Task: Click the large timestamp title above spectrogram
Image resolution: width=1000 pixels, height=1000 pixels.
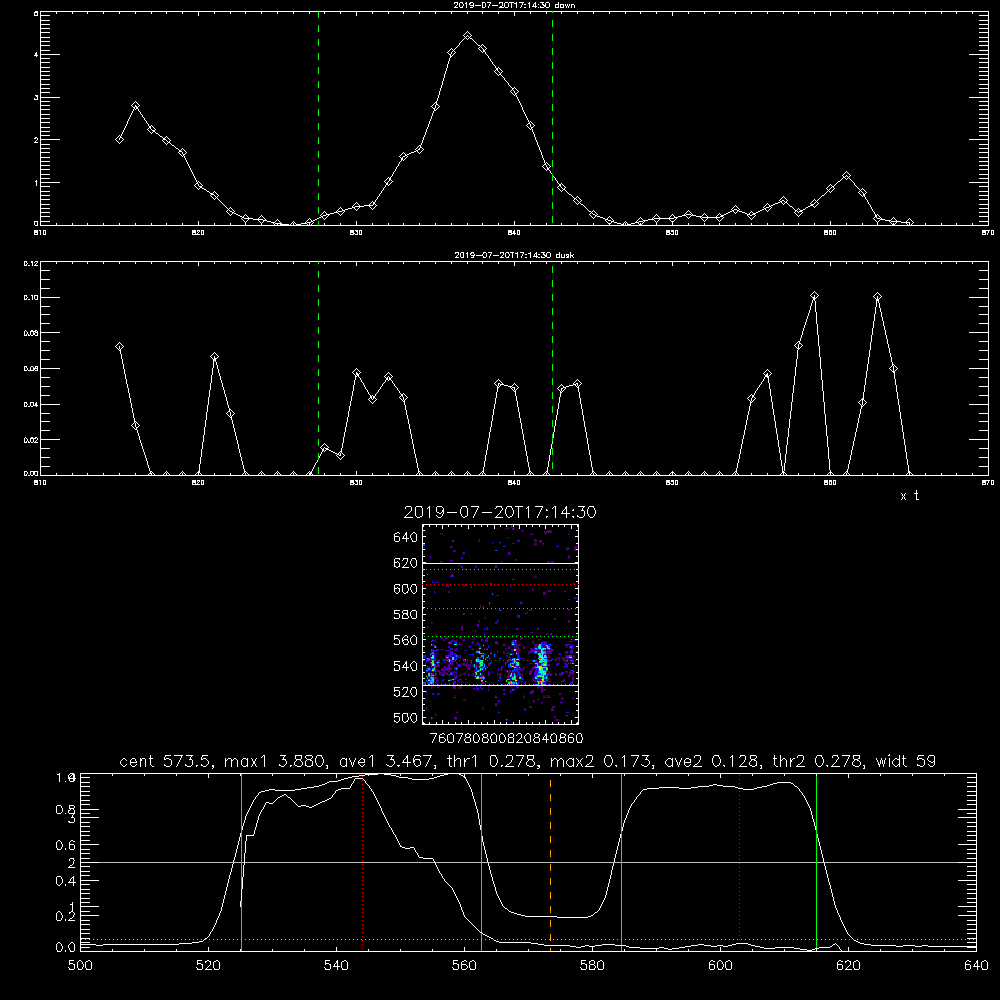Action: 500,512
